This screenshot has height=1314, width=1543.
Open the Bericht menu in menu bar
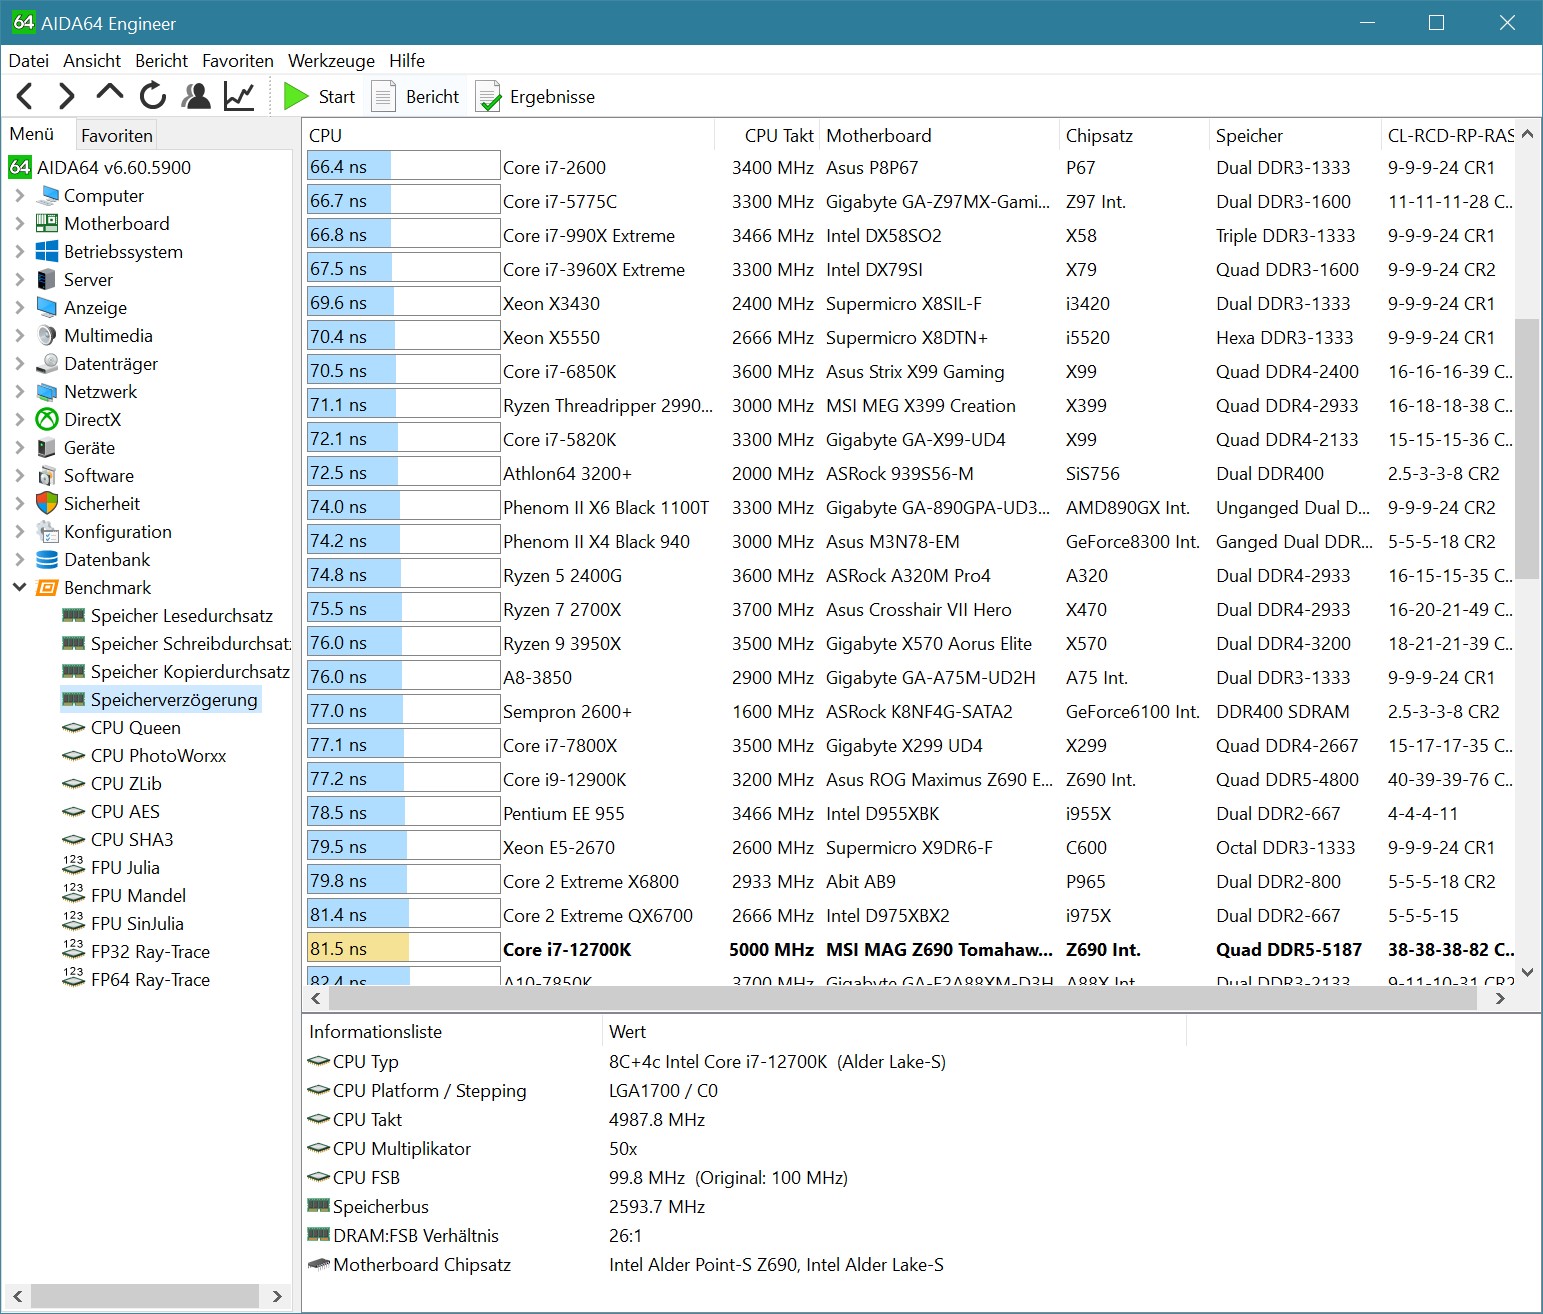pos(161,60)
